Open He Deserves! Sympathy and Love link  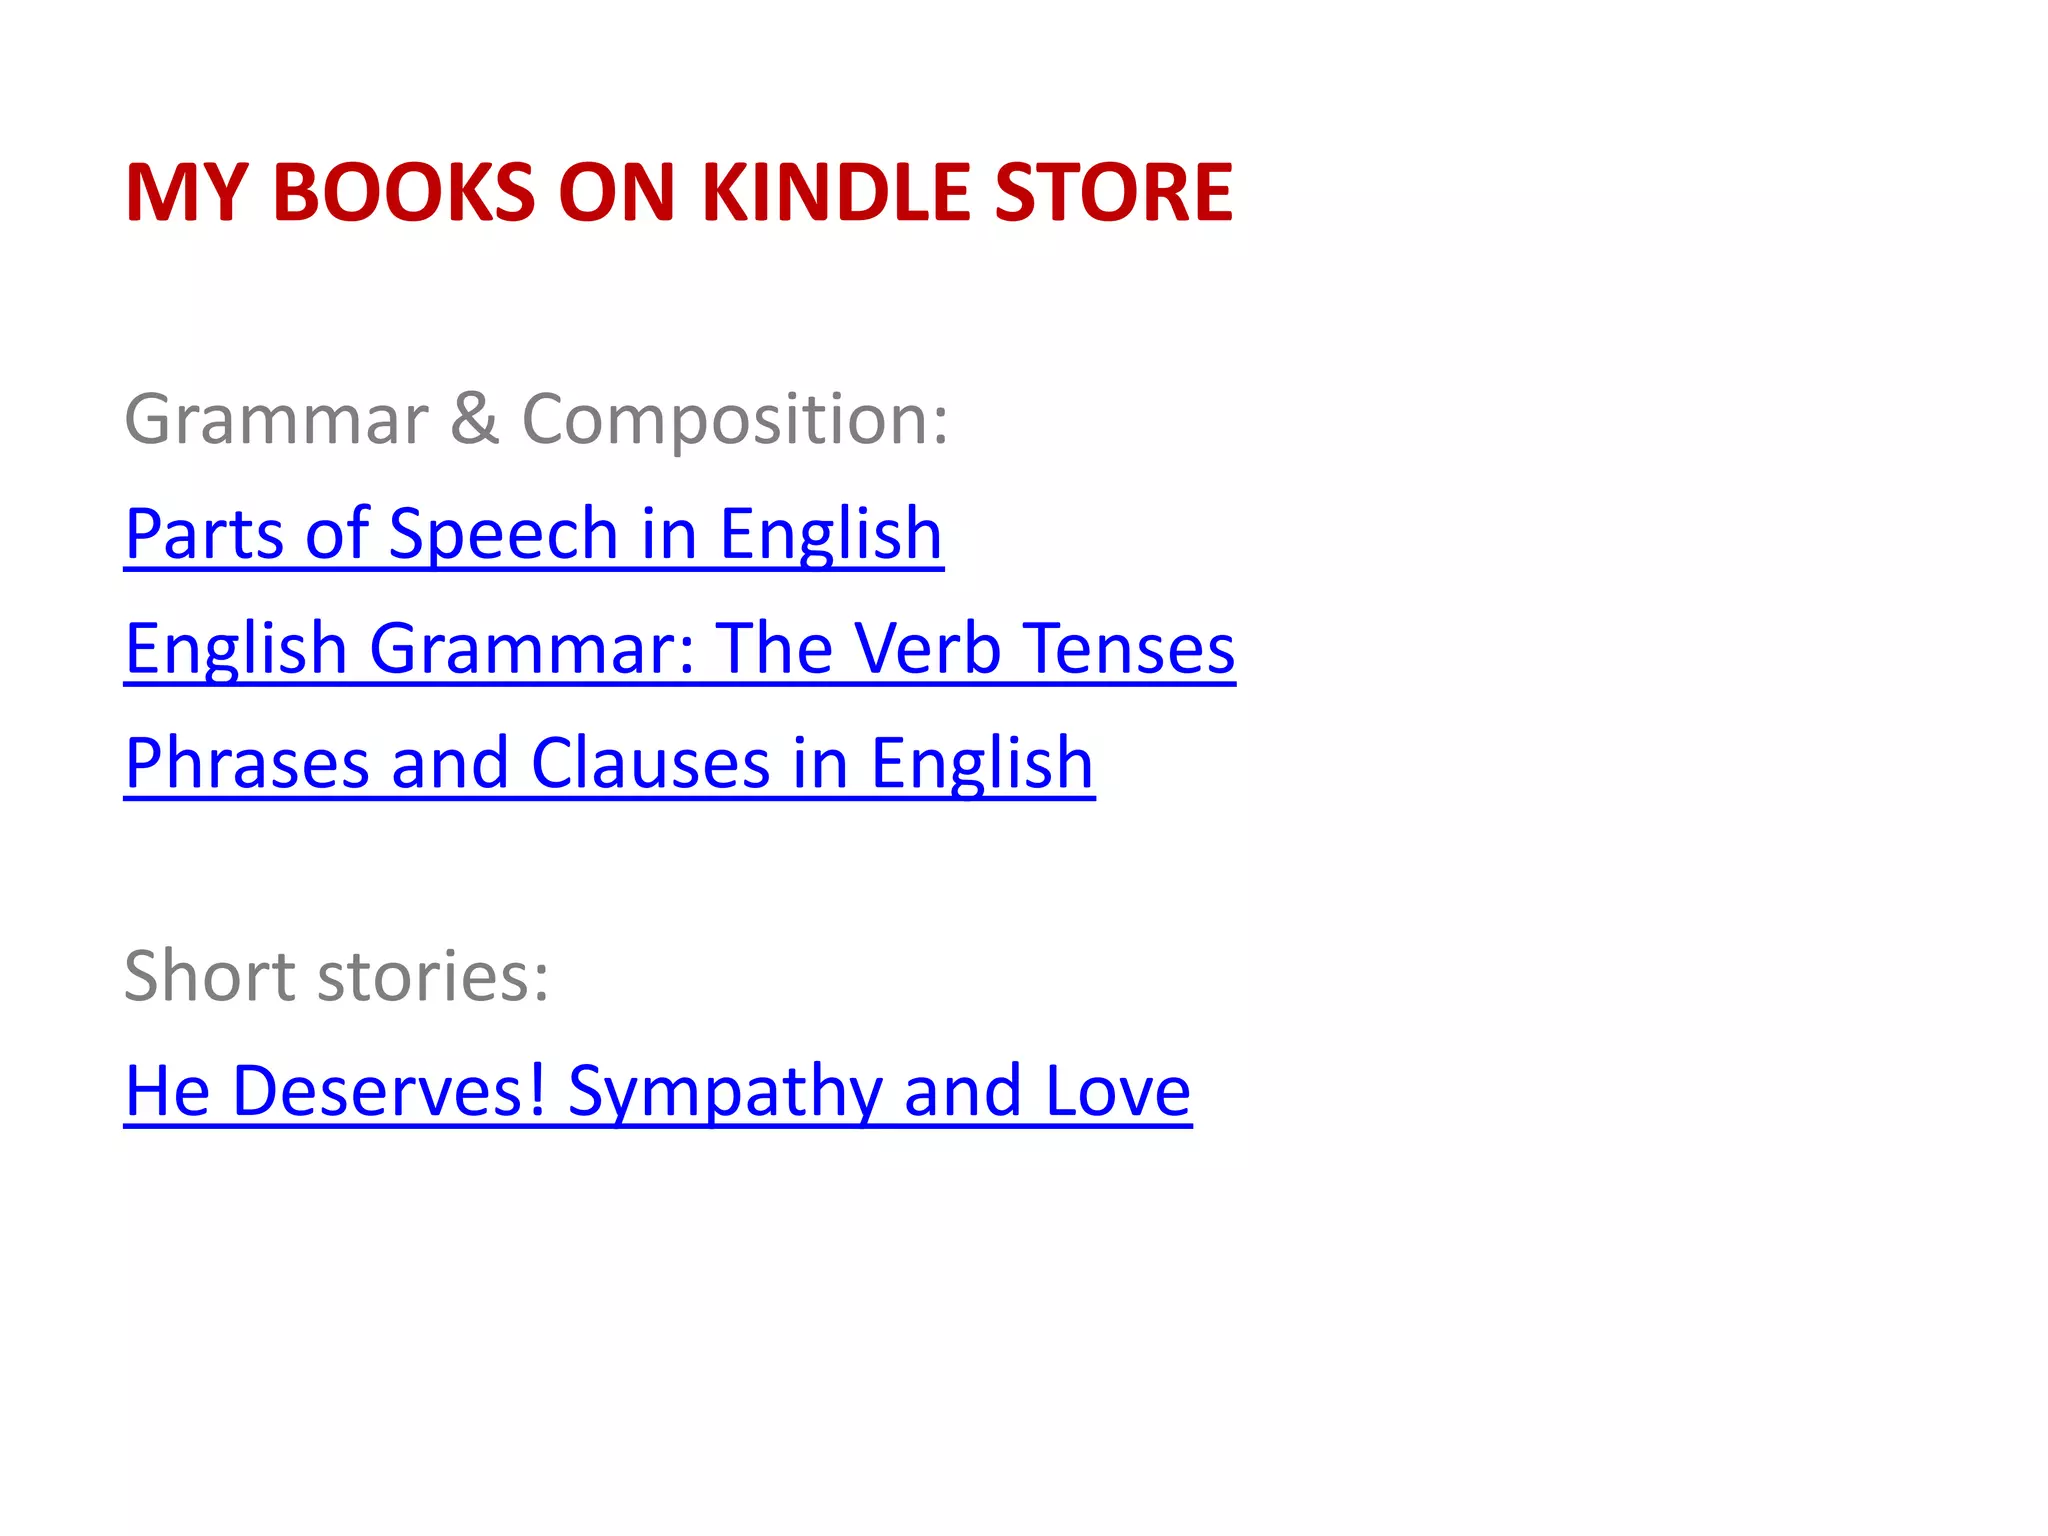(658, 1092)
